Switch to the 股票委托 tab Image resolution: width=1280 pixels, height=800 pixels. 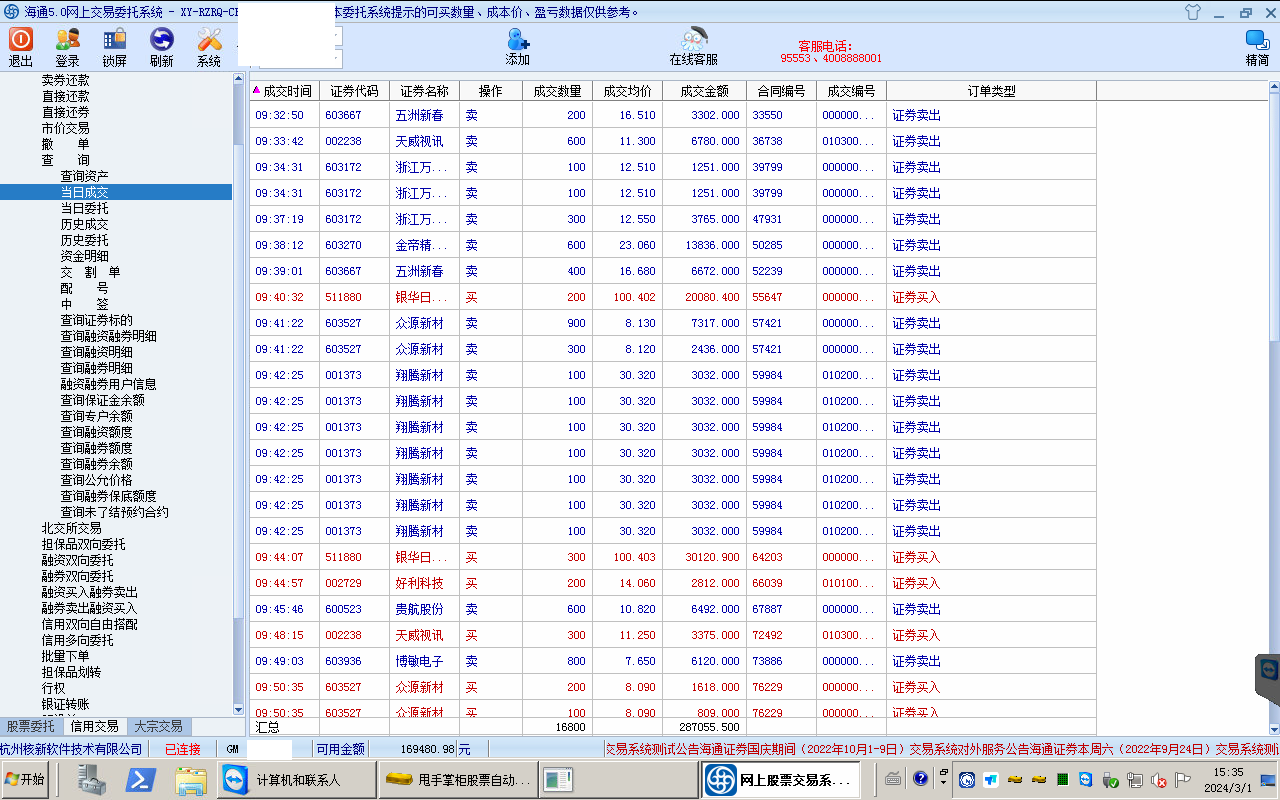point(31,727)
